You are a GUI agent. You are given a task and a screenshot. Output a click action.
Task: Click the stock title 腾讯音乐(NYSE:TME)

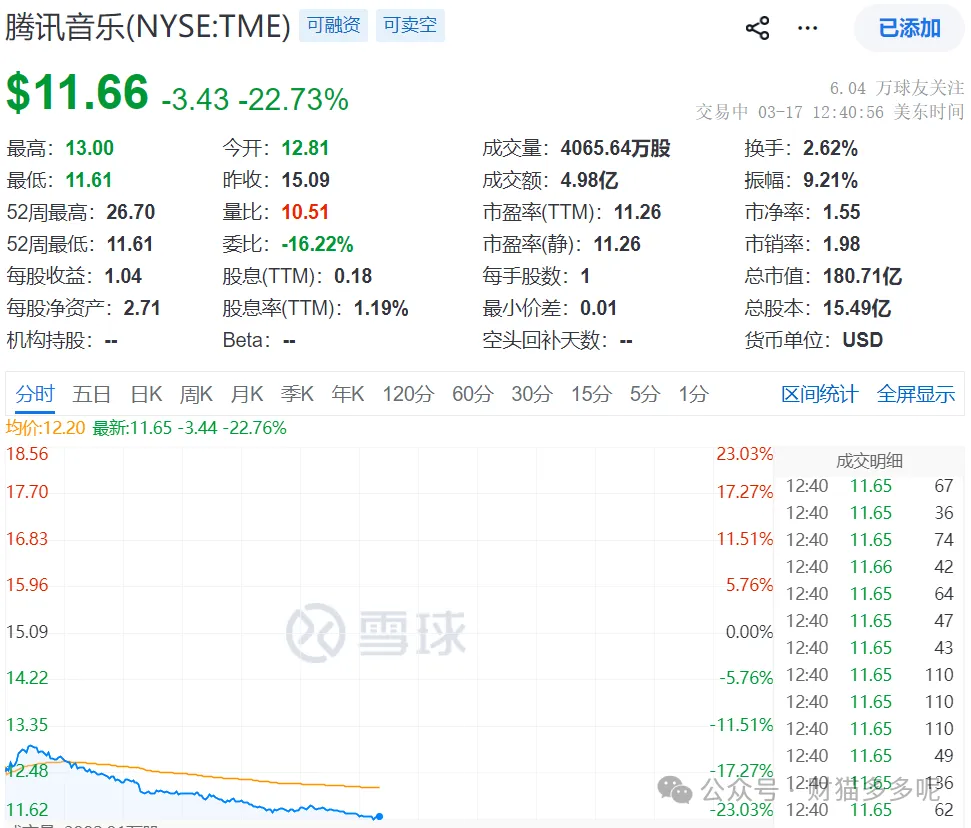pos(148,27)
